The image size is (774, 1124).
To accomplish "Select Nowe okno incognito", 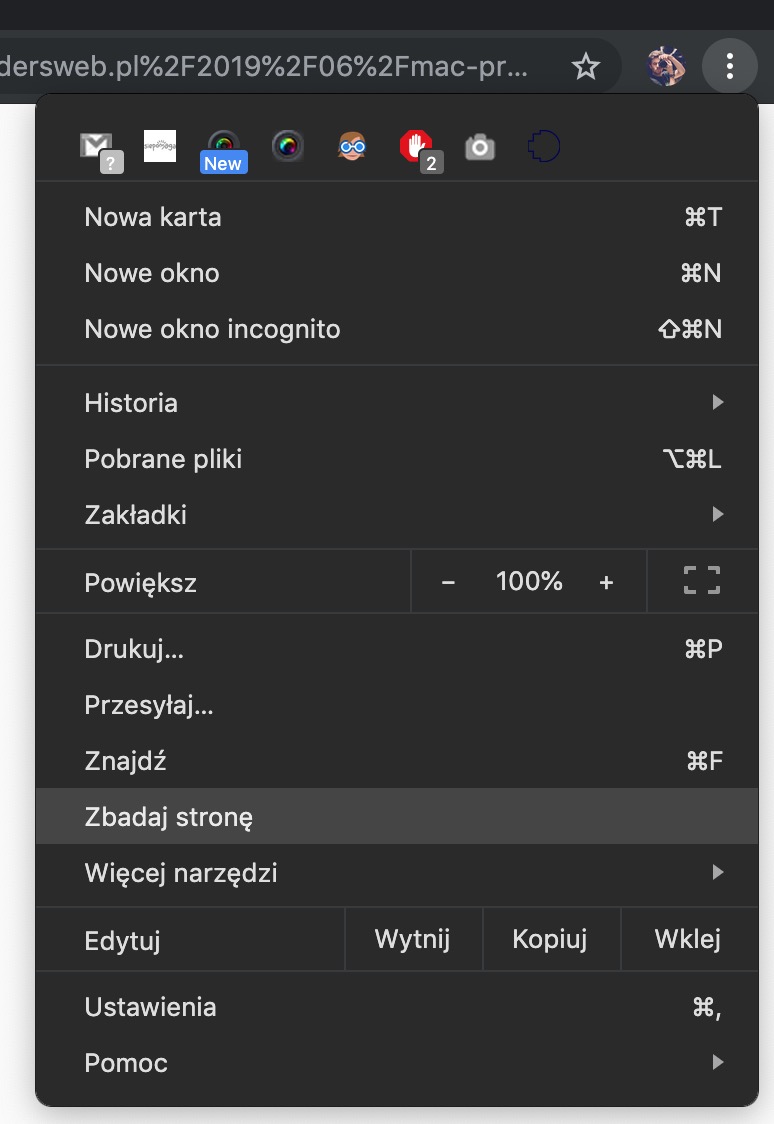I will [x=396, y=329].
